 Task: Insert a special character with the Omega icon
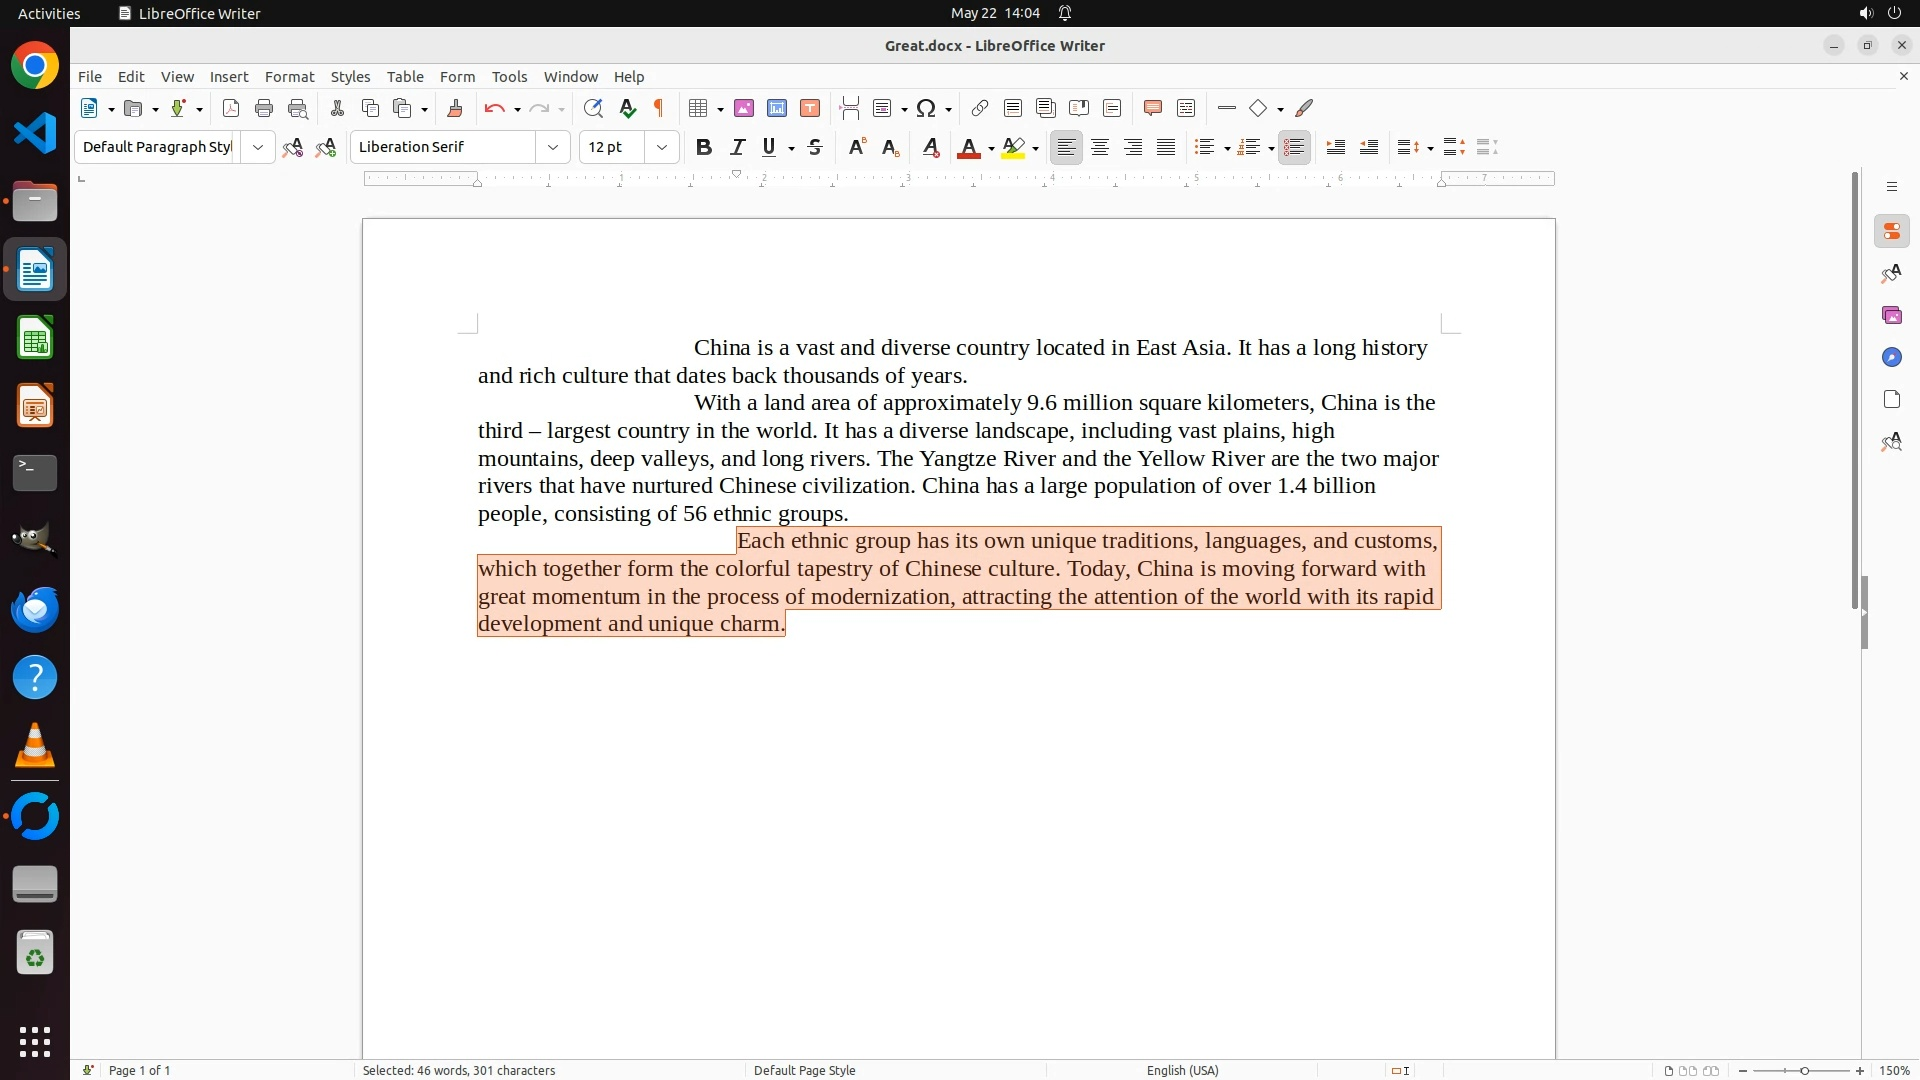pos(926,108)
